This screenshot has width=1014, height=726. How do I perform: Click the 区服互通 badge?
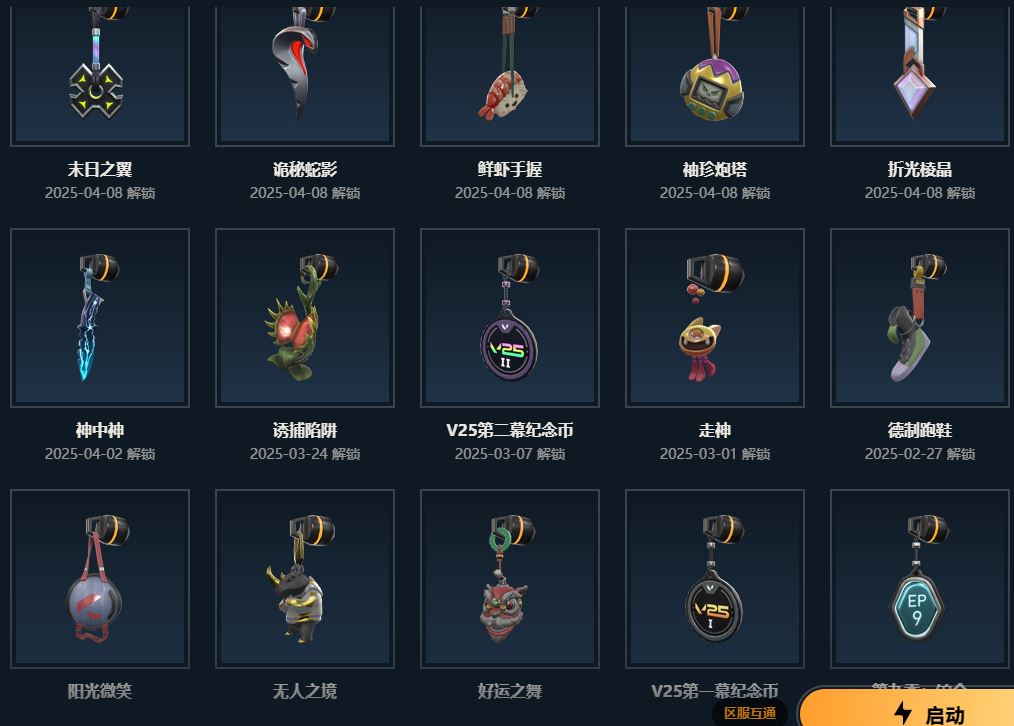tap(750, 713)
